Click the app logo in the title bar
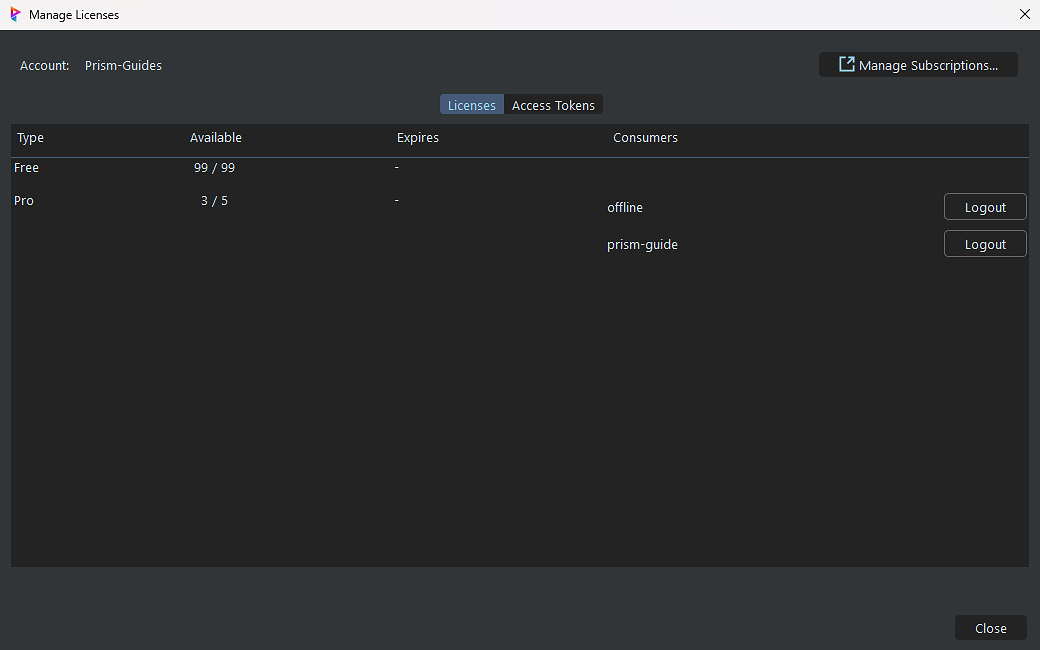Screen dimensions: 1040x650 pos(15,15)
